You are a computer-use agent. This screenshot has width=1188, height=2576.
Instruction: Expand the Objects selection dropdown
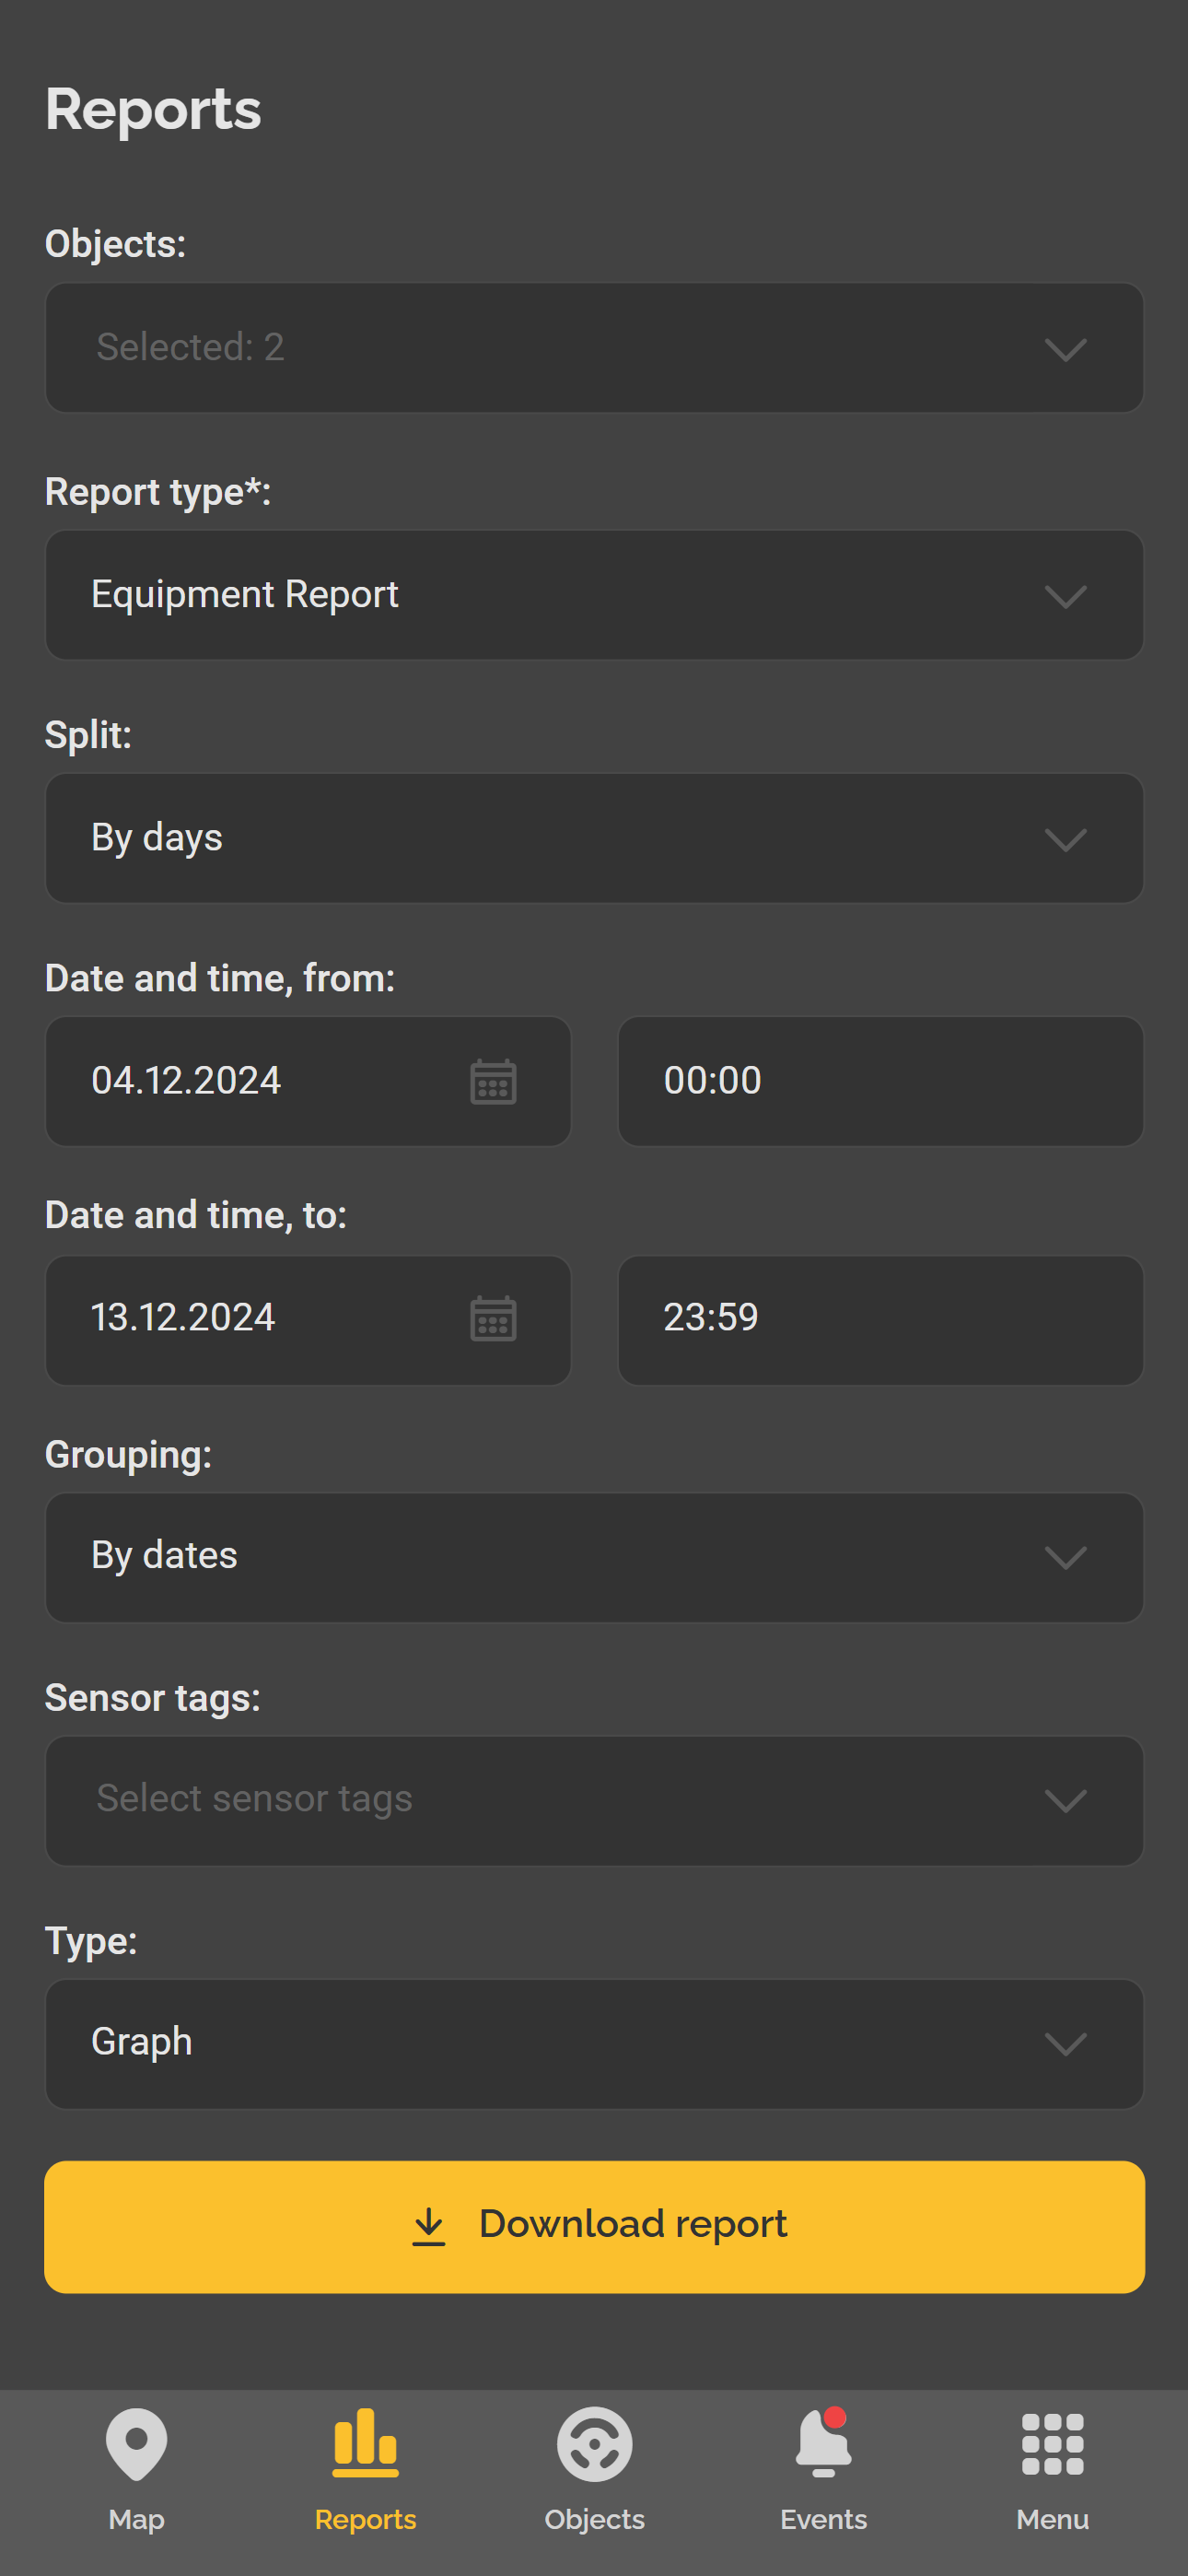click(594, 347)
